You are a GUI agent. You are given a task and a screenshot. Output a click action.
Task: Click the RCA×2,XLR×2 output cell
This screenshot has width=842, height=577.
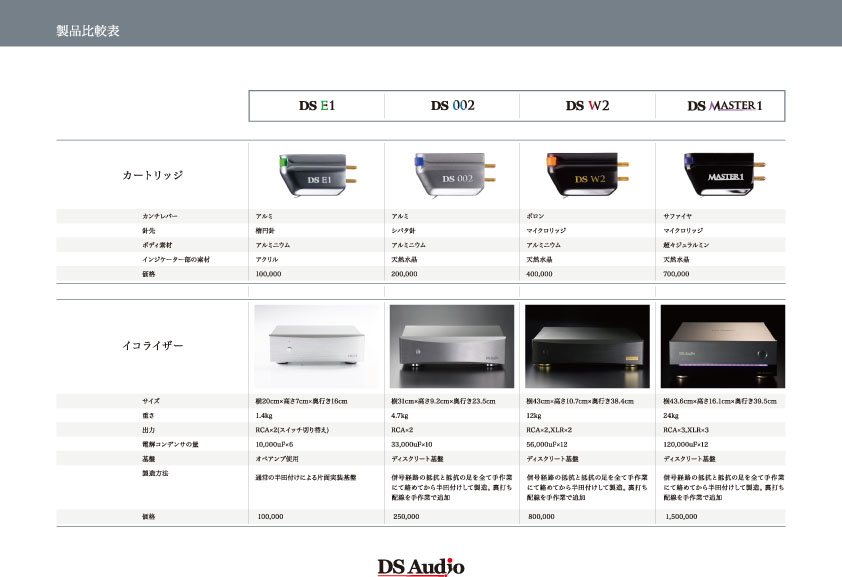pyautogui.click(x=549, y=430)
